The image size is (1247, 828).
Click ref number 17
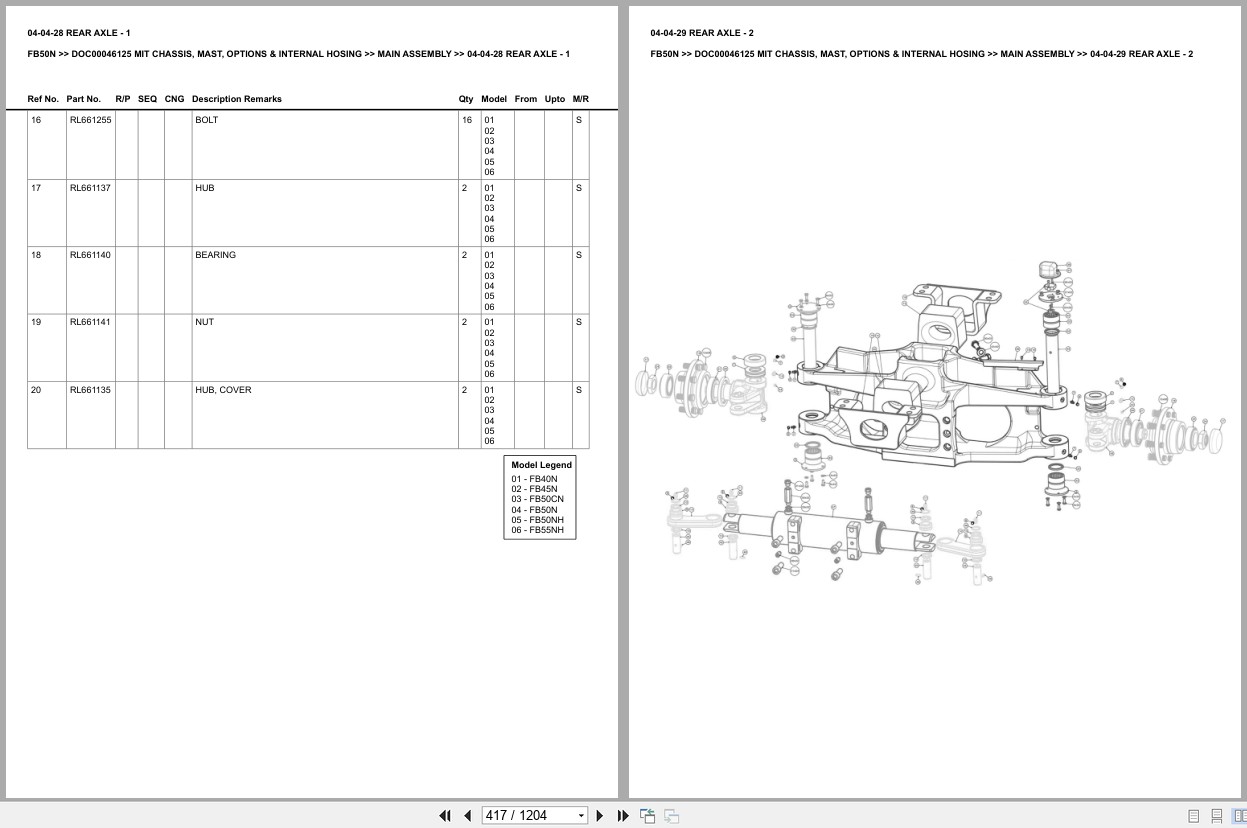(36, 188)
